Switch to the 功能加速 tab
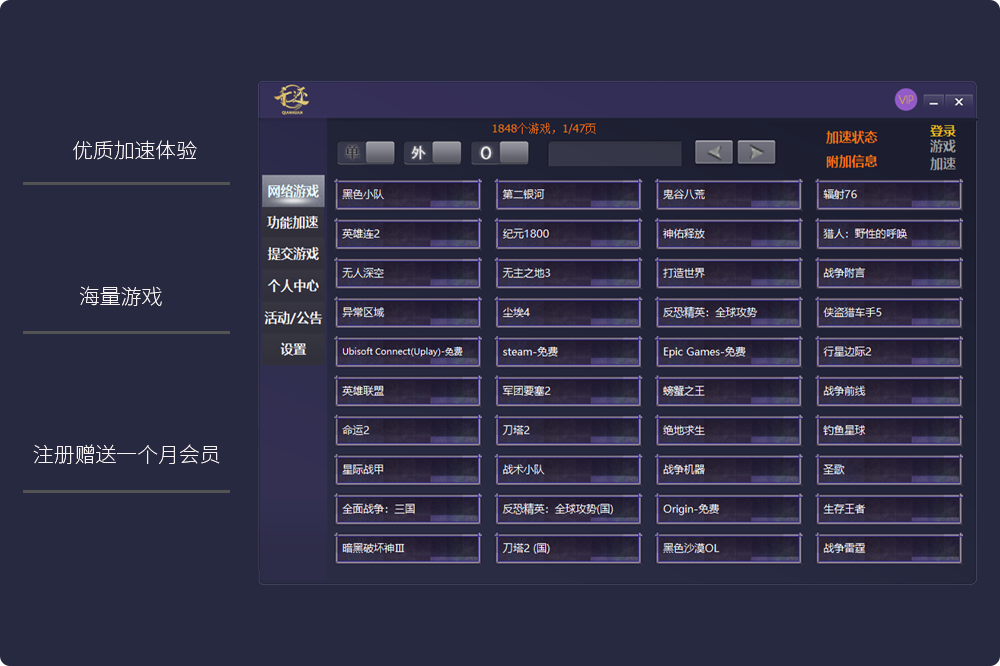Viewport: 1000px width, 666px height. pyautogui.click(x=293, y=222)
